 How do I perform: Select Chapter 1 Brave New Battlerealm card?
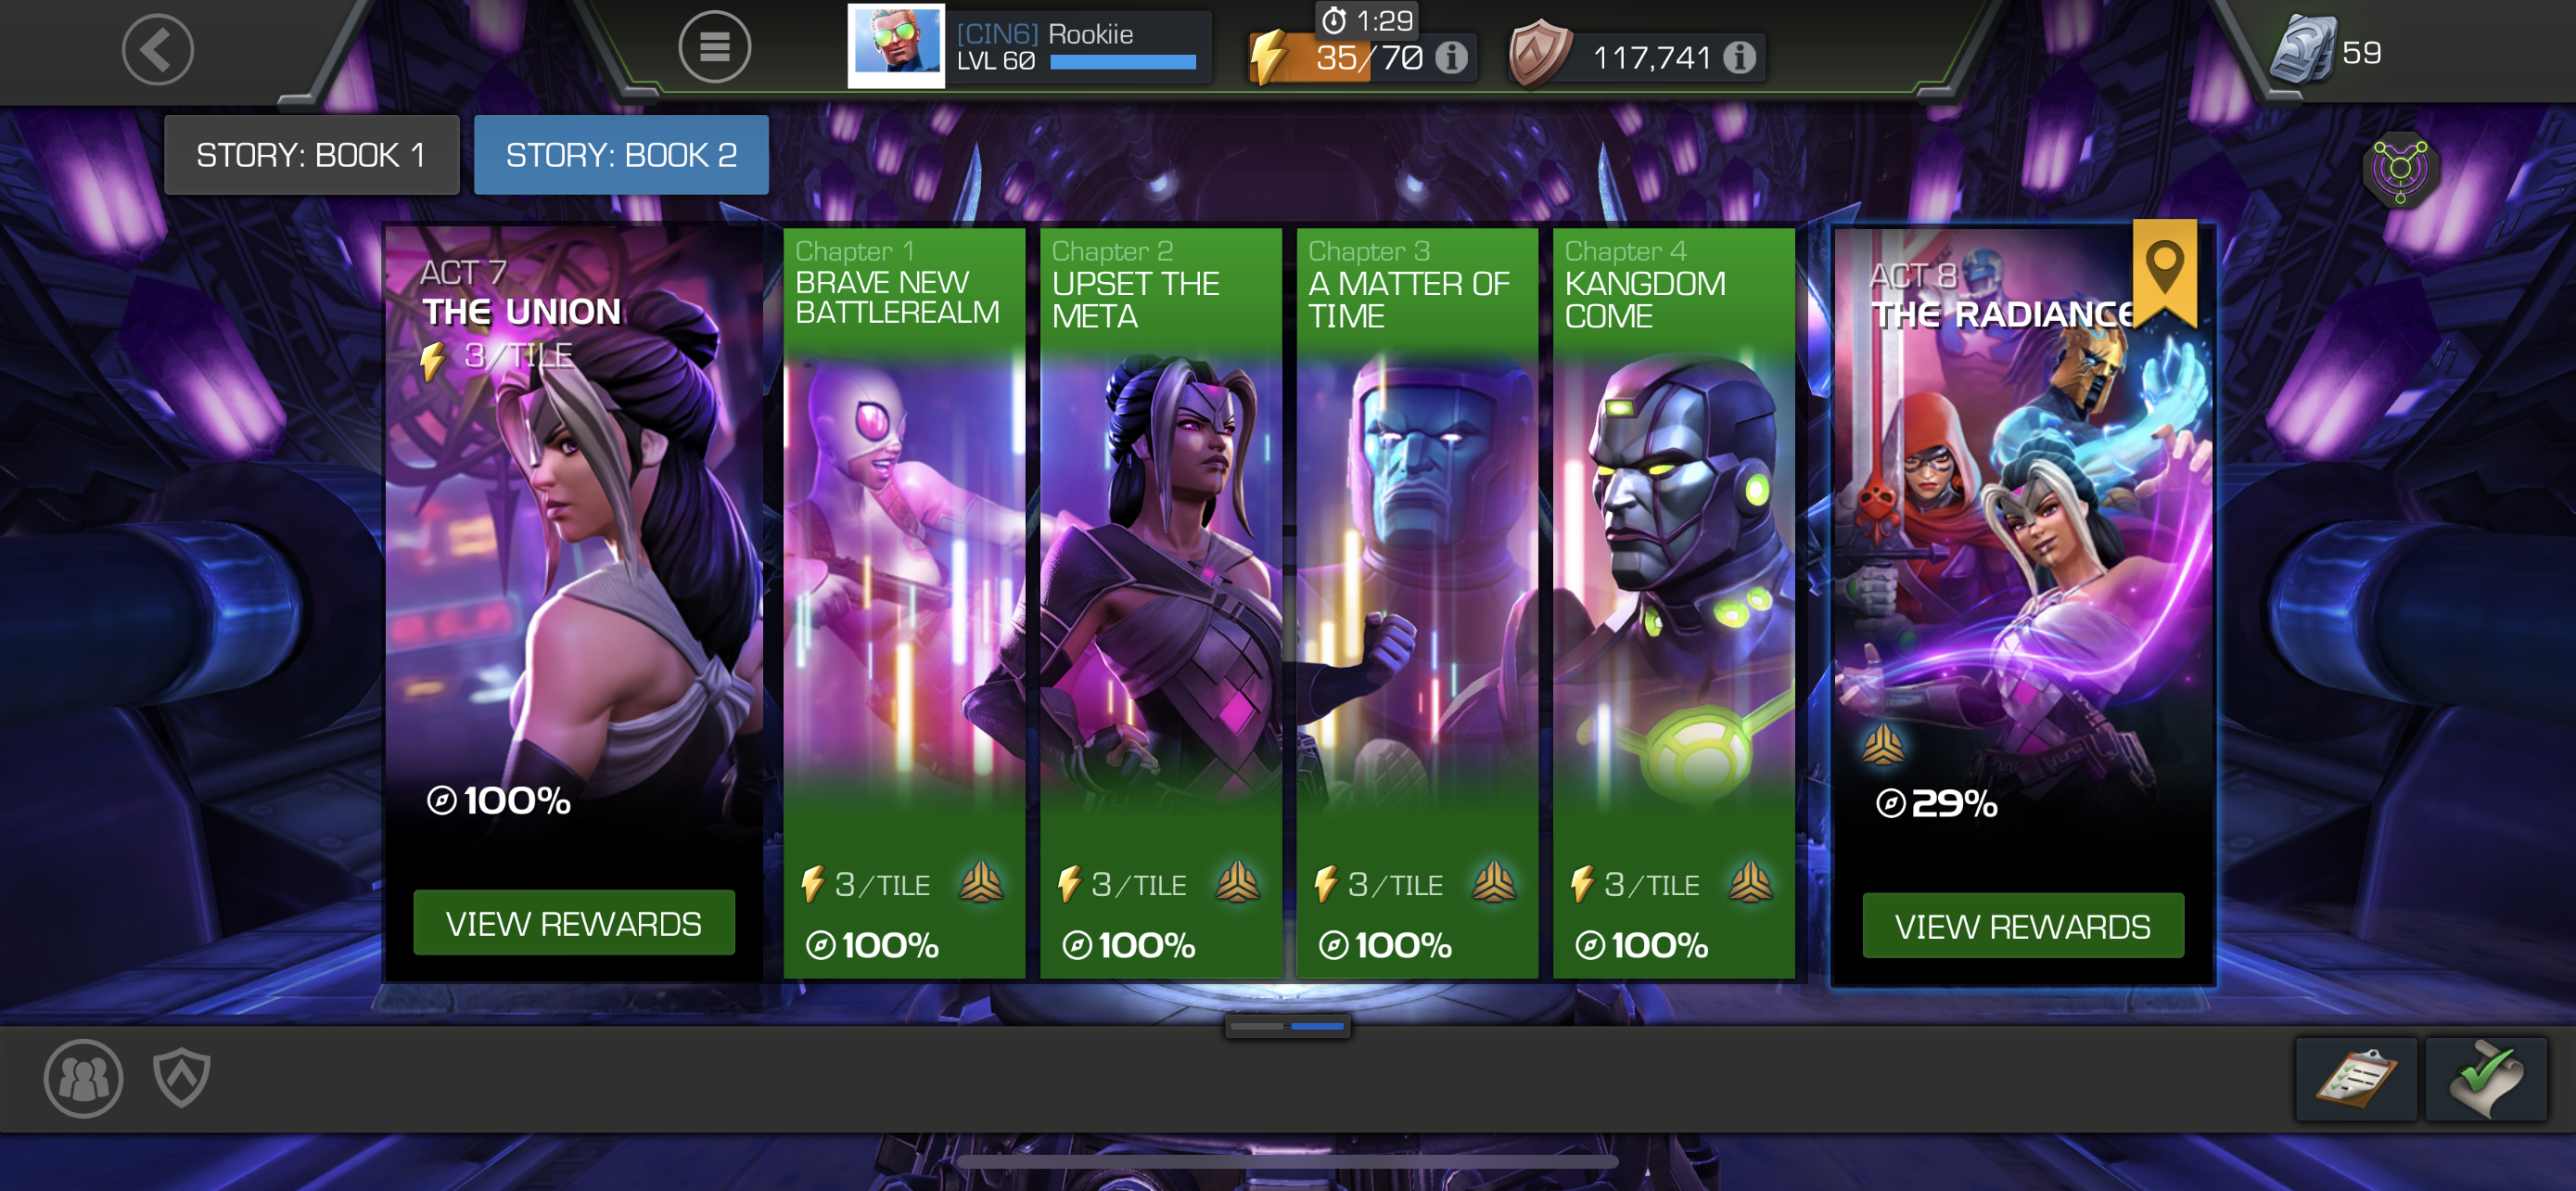[x=904, y=603]
